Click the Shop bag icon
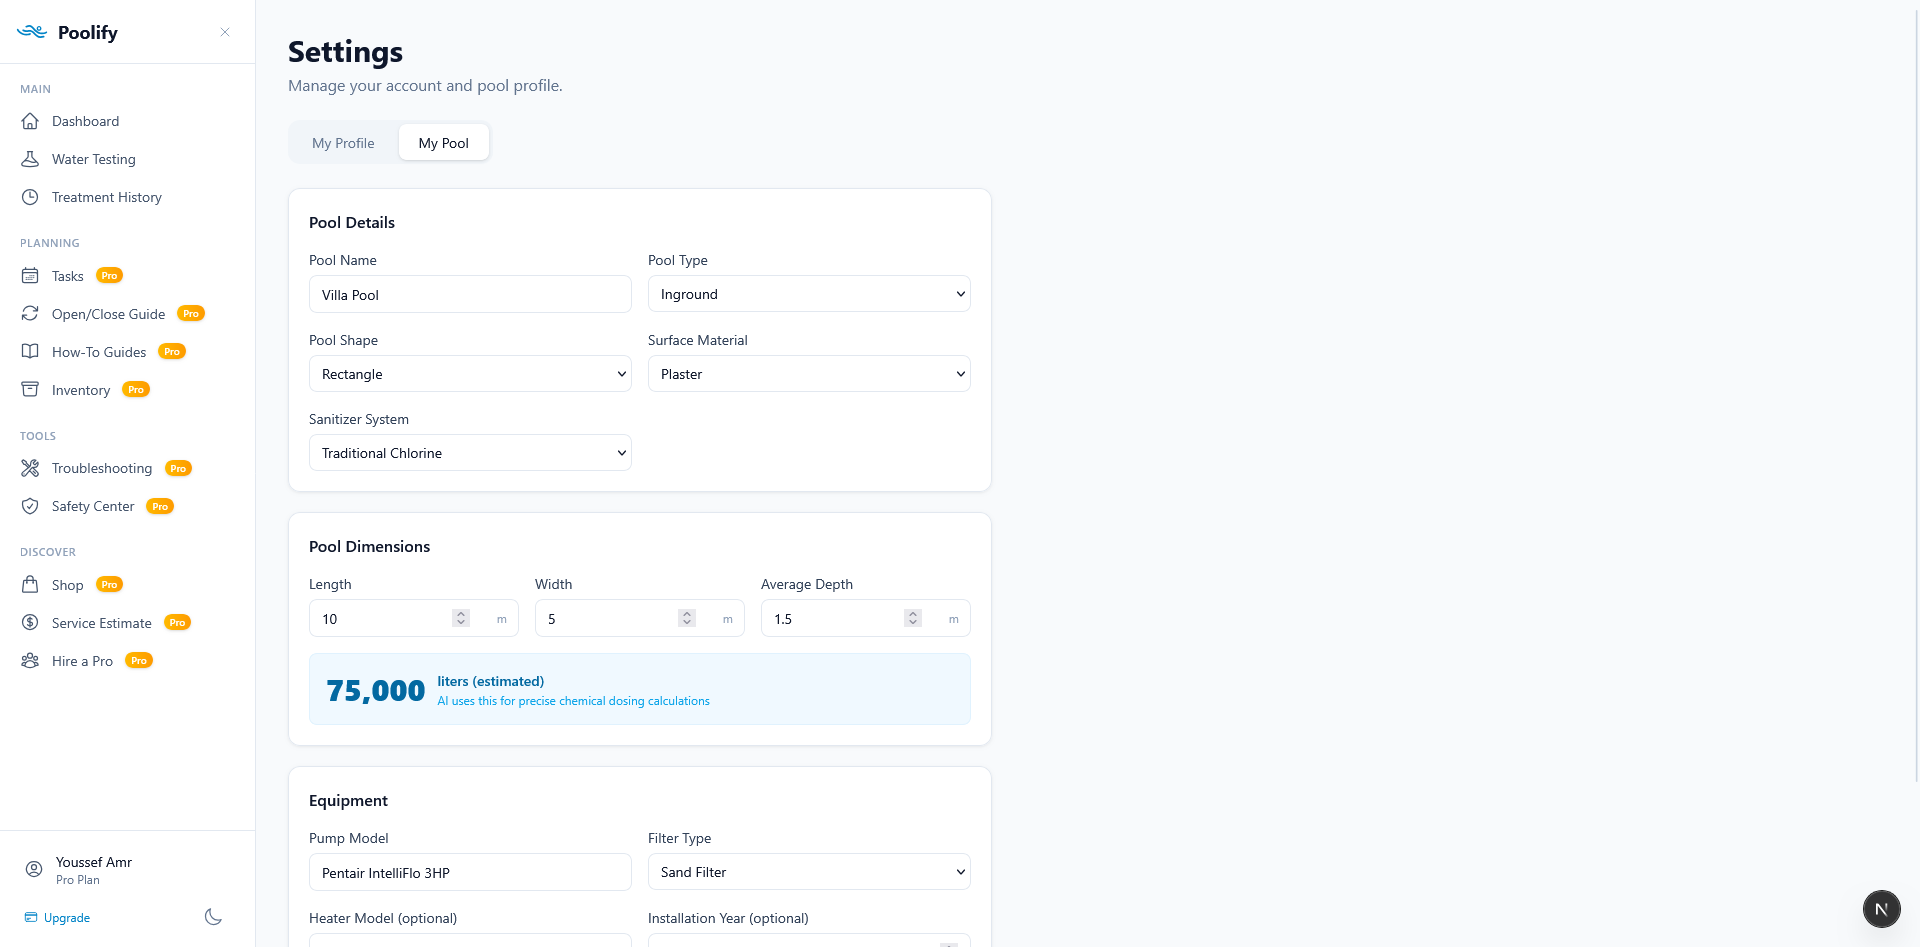 [30, 584]
